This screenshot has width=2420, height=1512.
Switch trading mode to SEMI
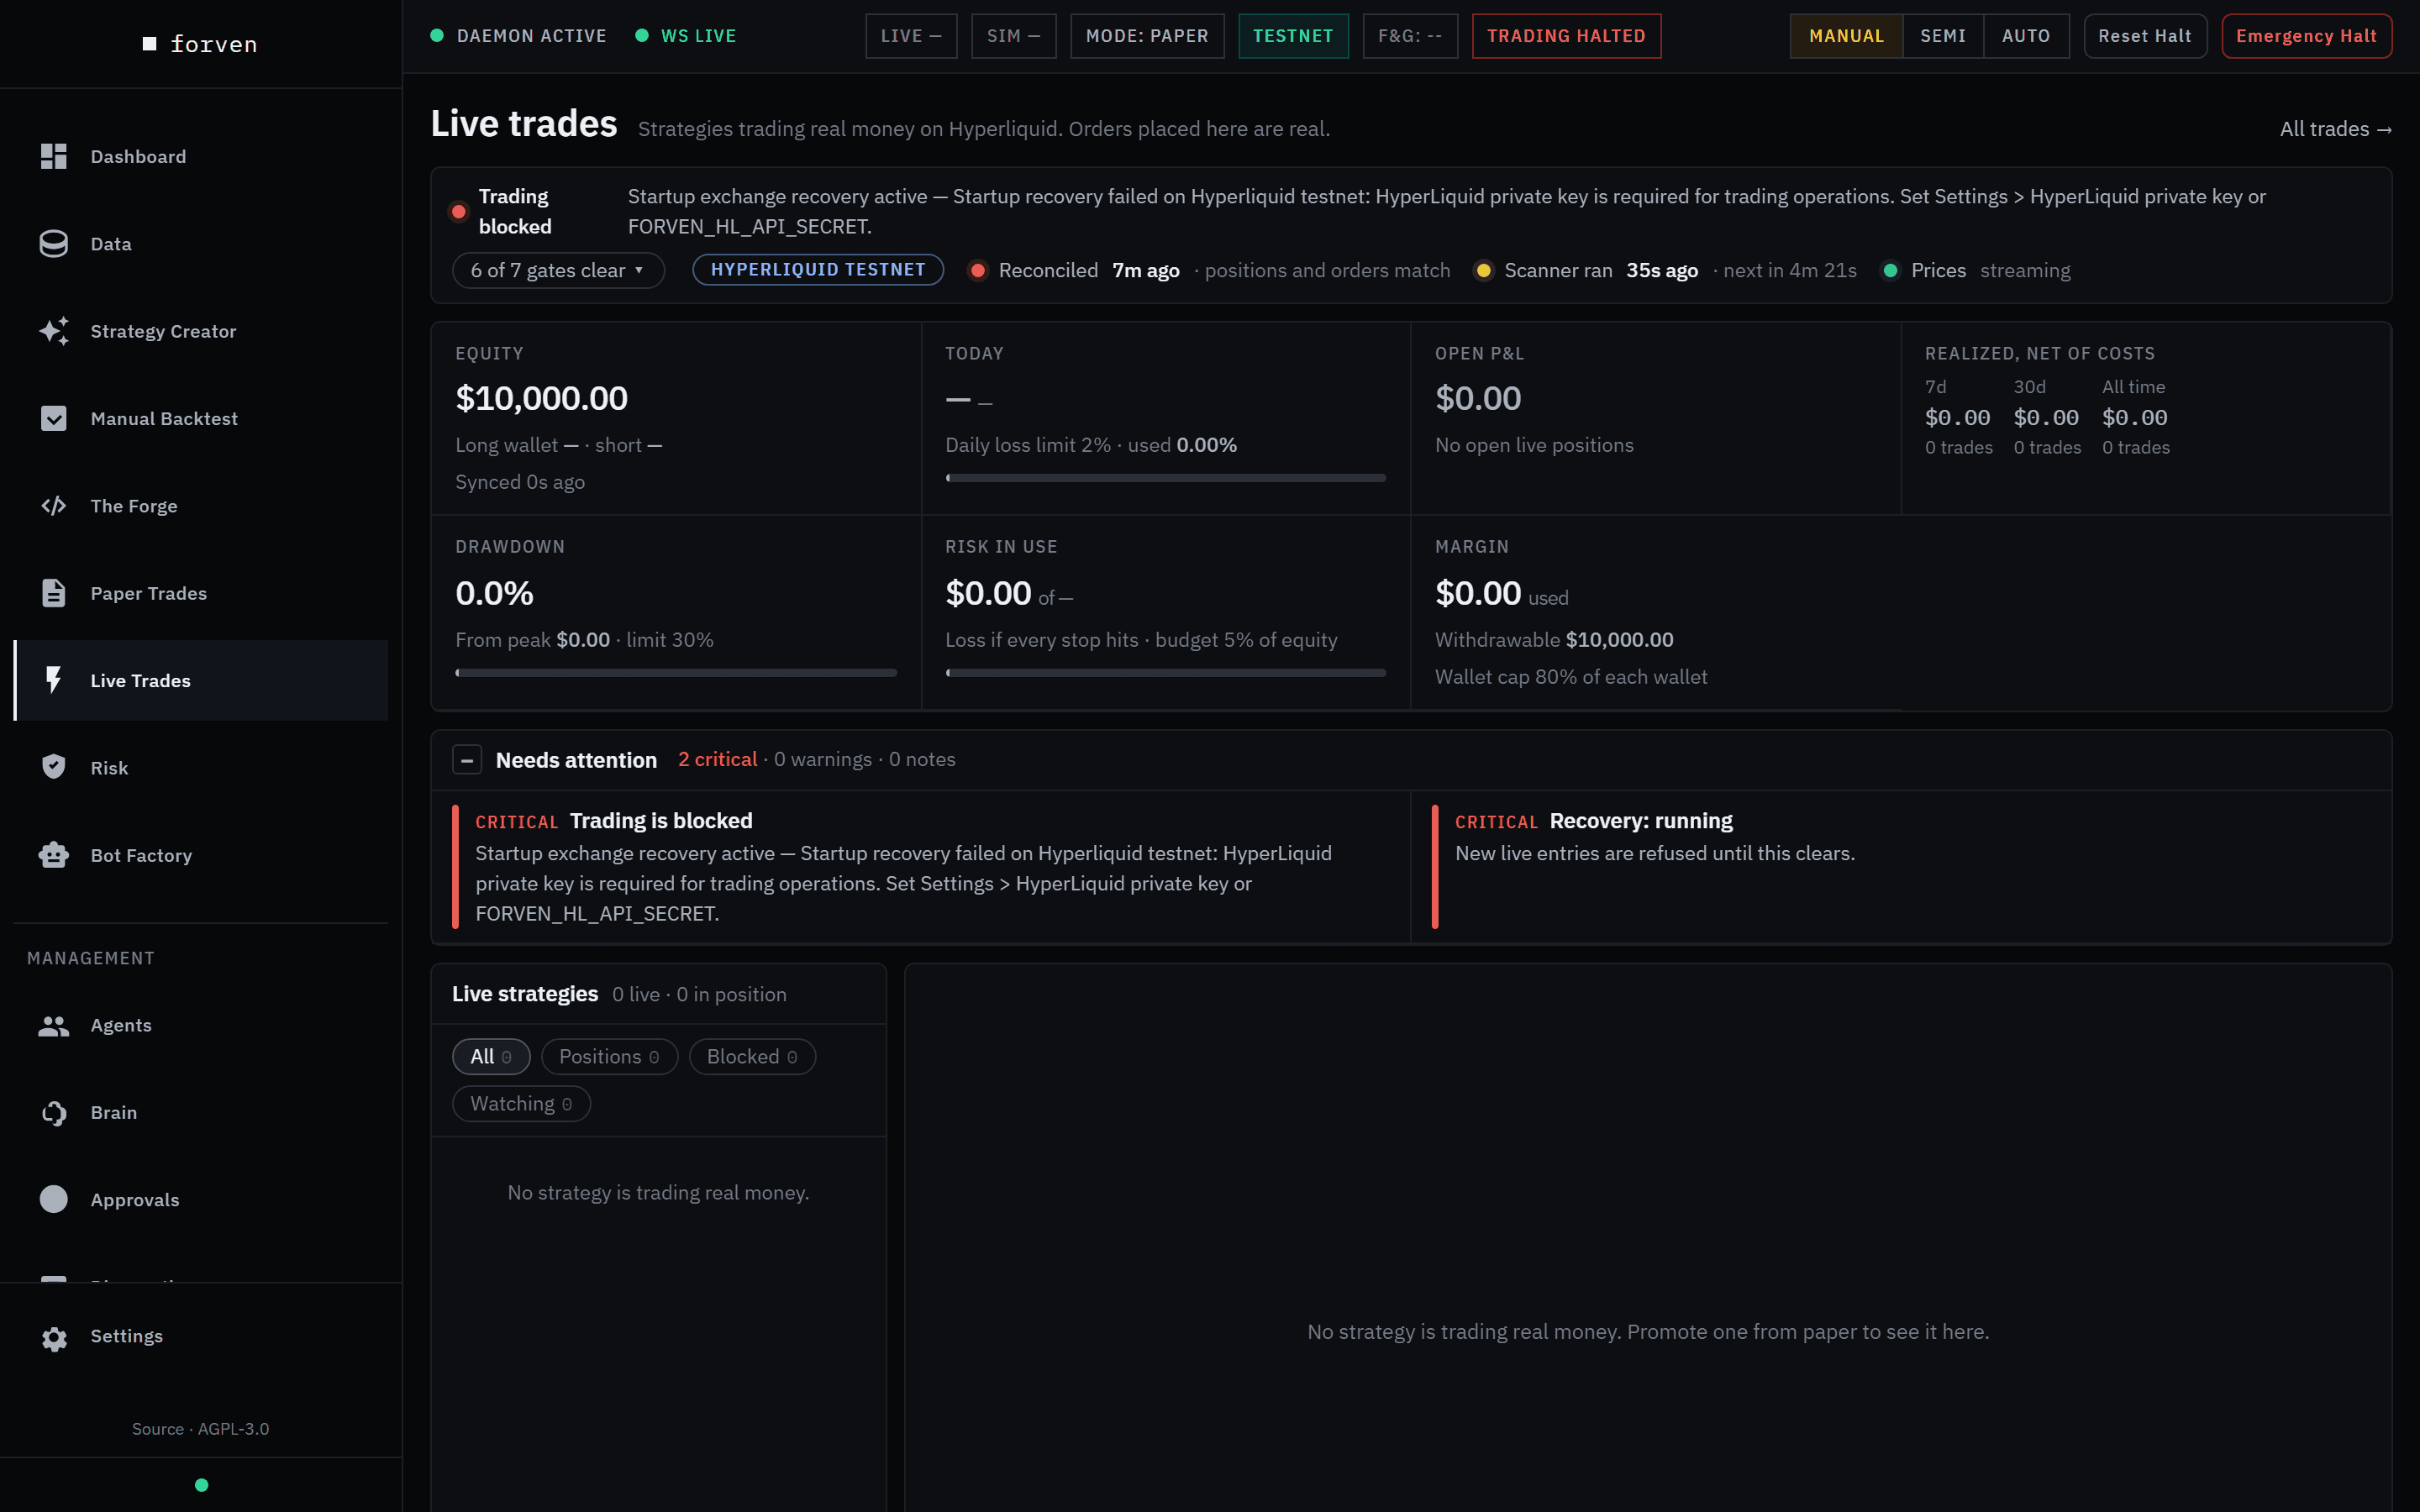[1943, 36]
